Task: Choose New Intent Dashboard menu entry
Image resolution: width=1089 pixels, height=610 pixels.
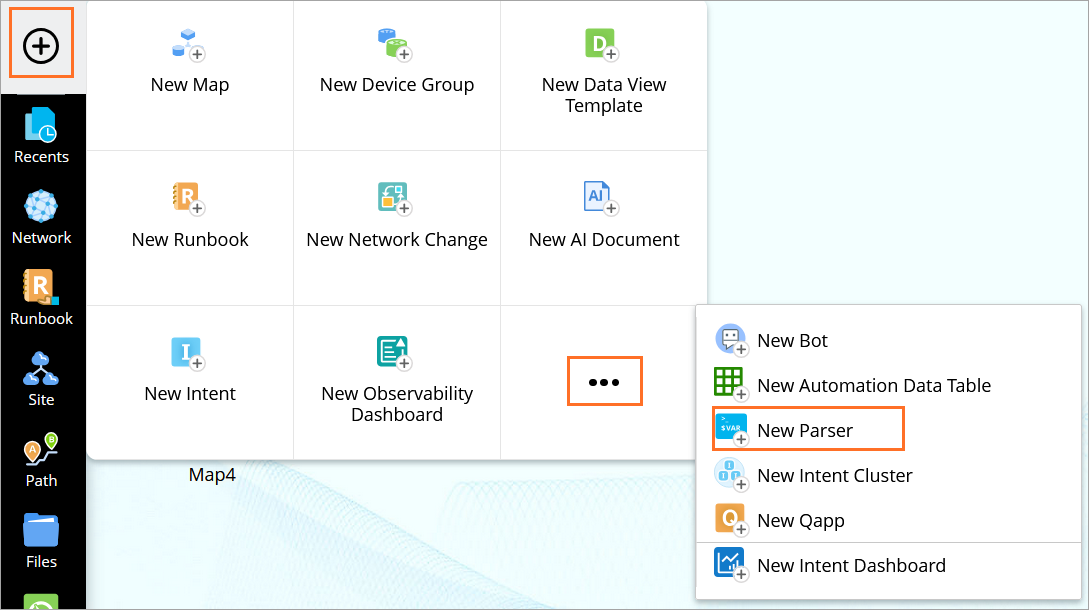Action: click(x=851, y=565)
